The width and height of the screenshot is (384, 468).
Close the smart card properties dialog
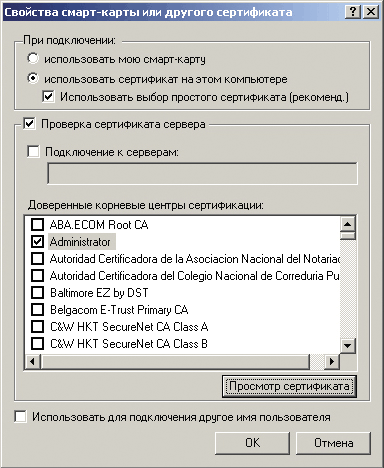pyautogui.click(x=371, y=12)
